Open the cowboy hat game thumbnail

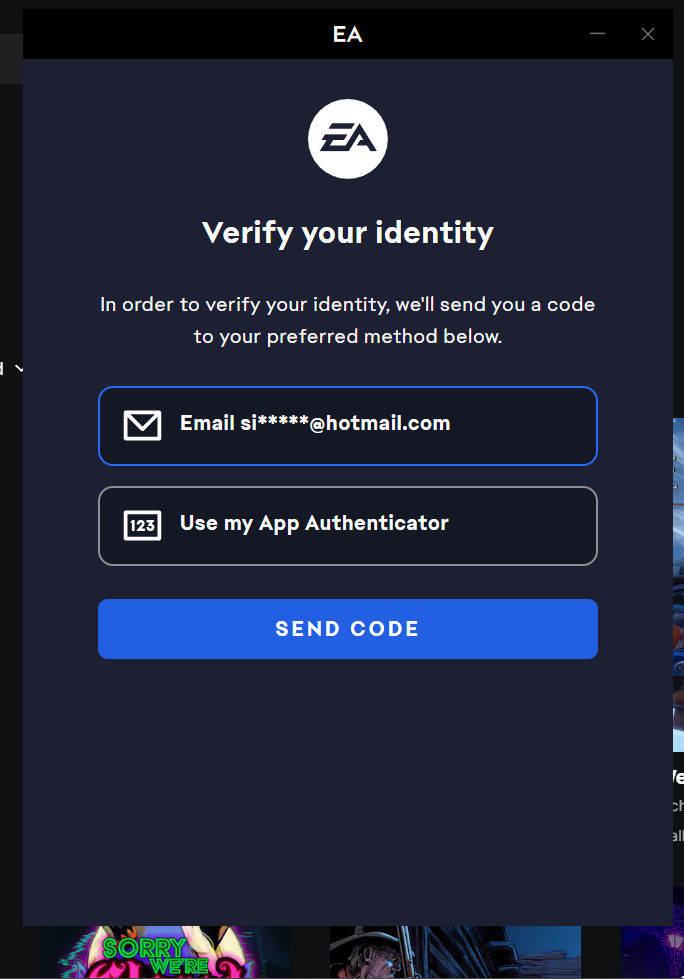(455, 955)
